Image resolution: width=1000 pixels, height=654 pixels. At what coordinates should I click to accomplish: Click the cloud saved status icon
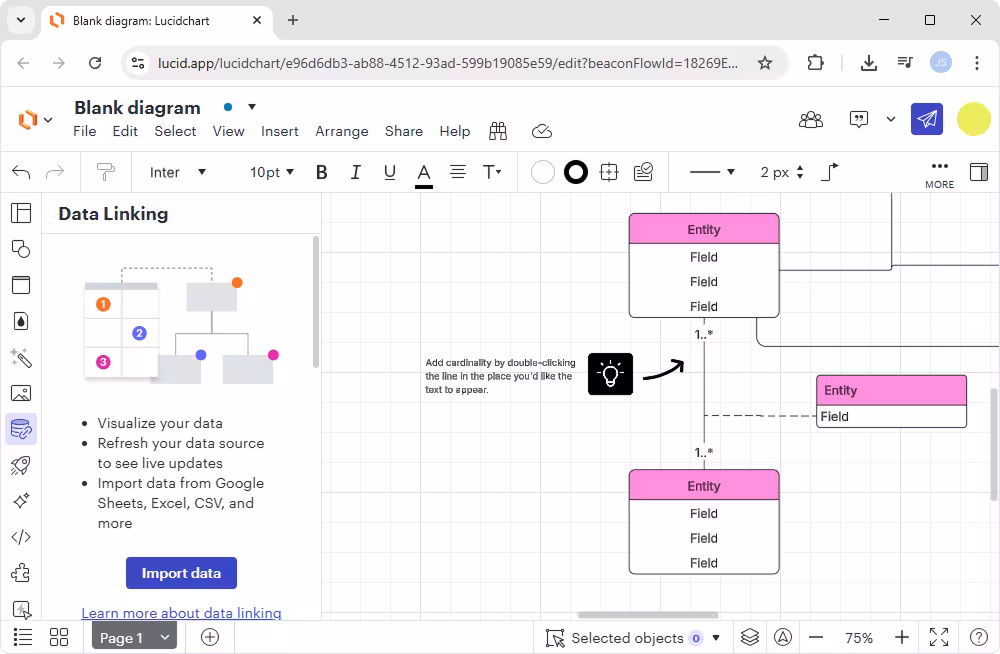coord(541,131)
